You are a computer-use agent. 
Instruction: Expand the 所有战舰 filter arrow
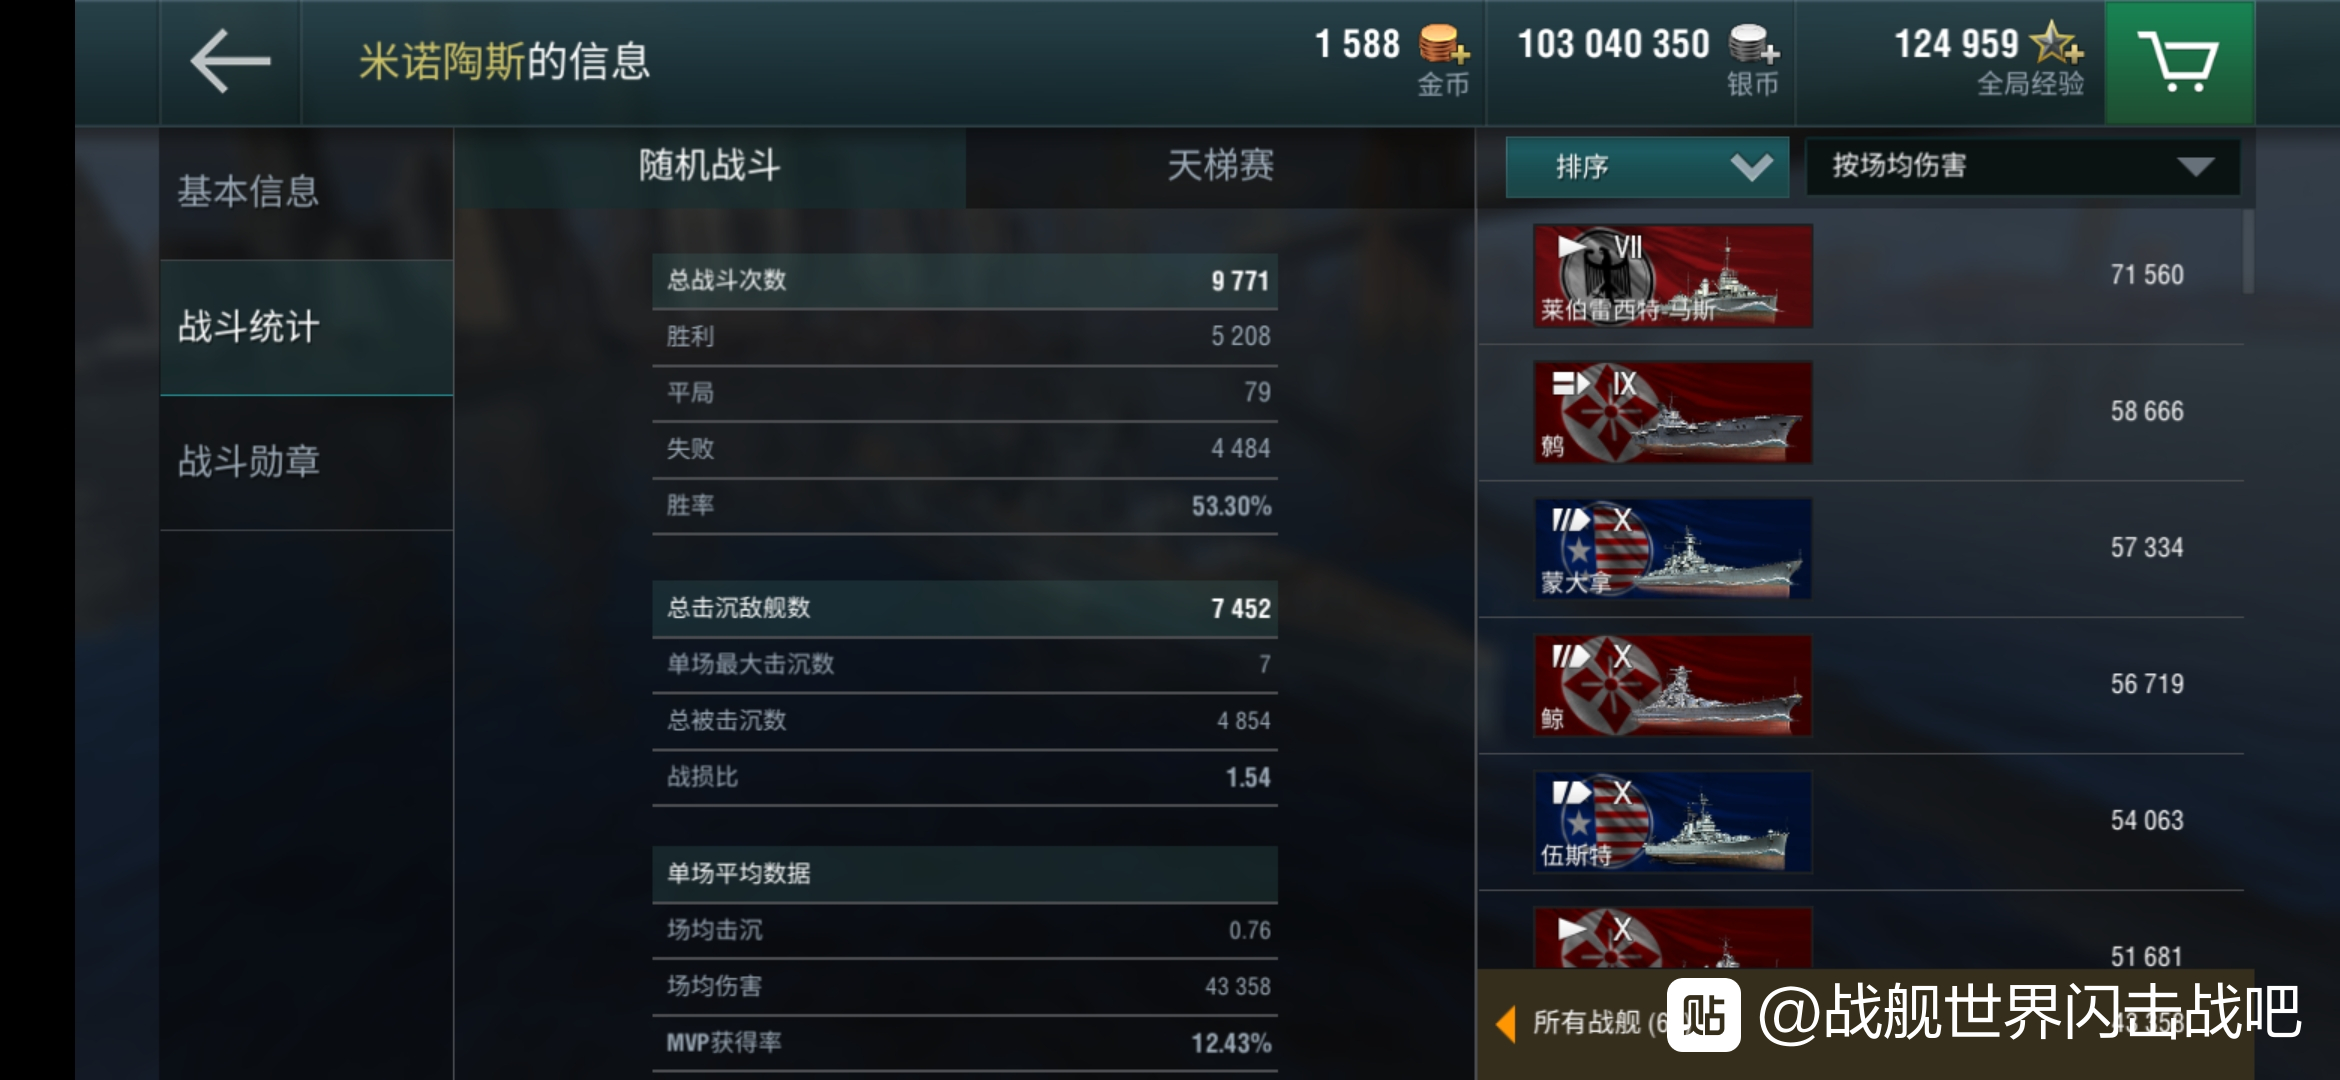pyautogui.click(x=1505, y=1024)
